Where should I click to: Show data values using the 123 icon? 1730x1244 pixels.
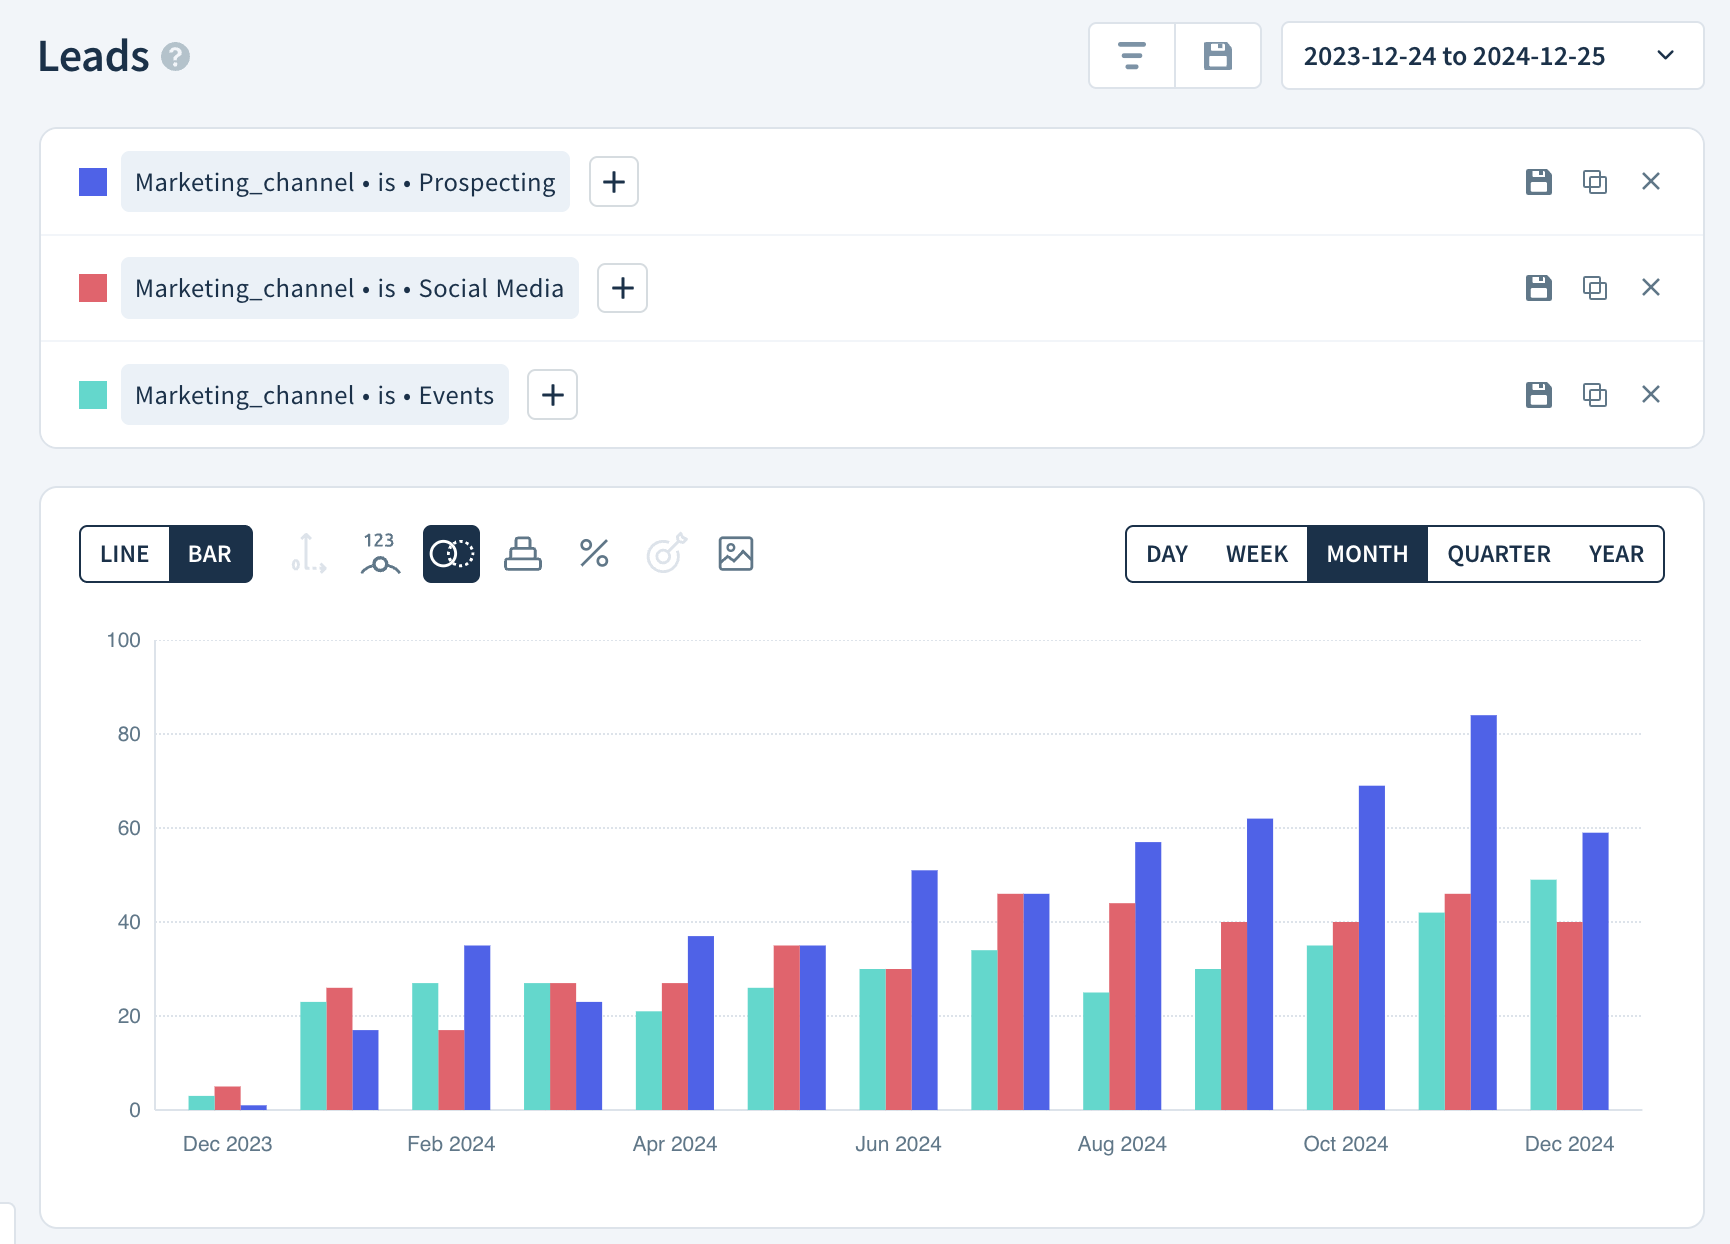point(378,553)
